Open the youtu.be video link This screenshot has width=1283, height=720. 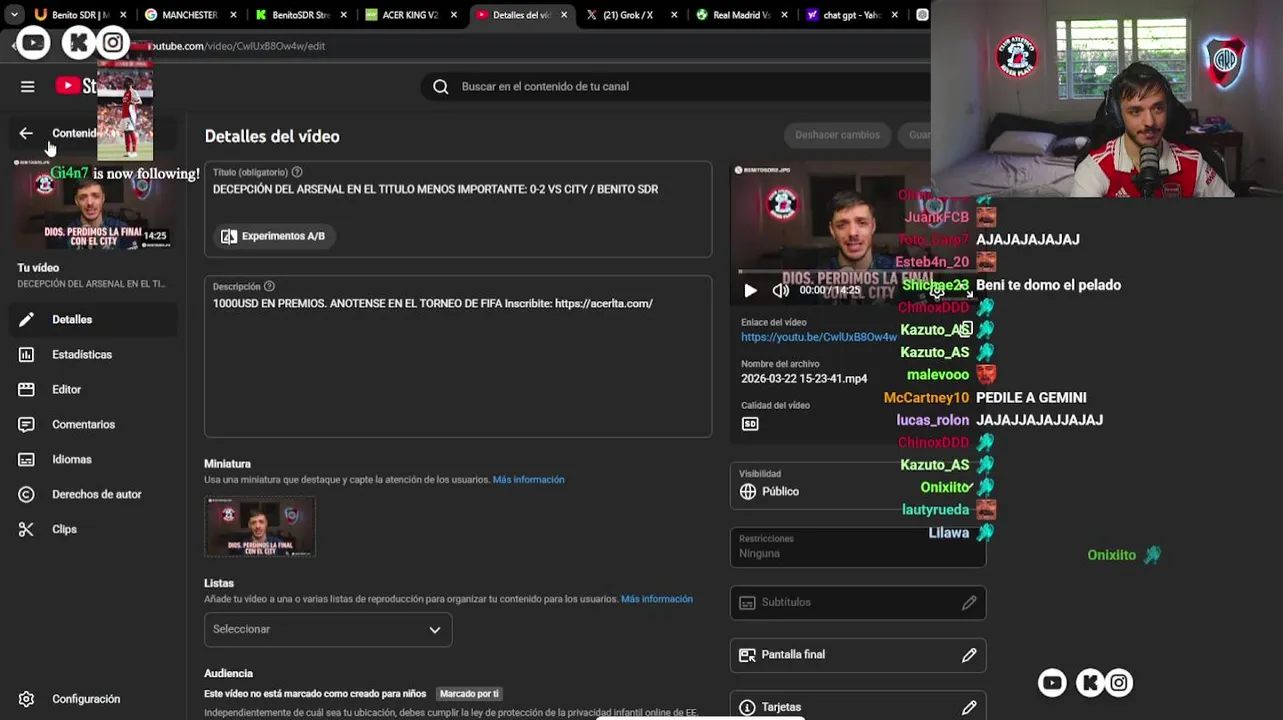[x=819, y=338]
